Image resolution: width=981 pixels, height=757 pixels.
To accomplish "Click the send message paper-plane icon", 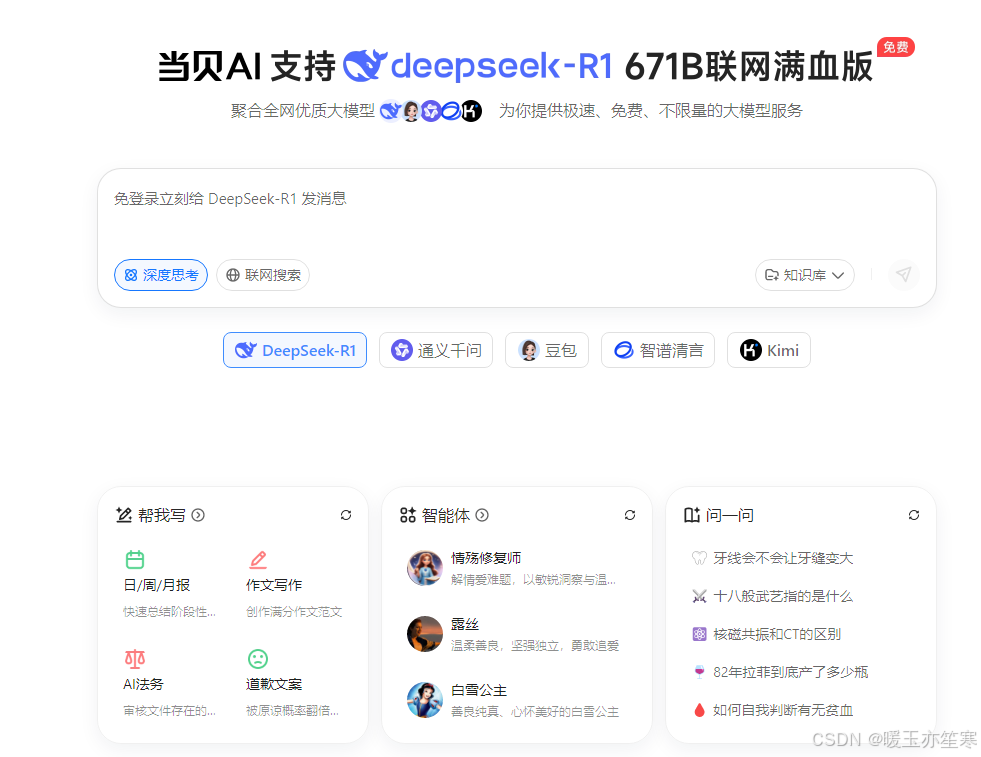I will click(x=903, y=275).
